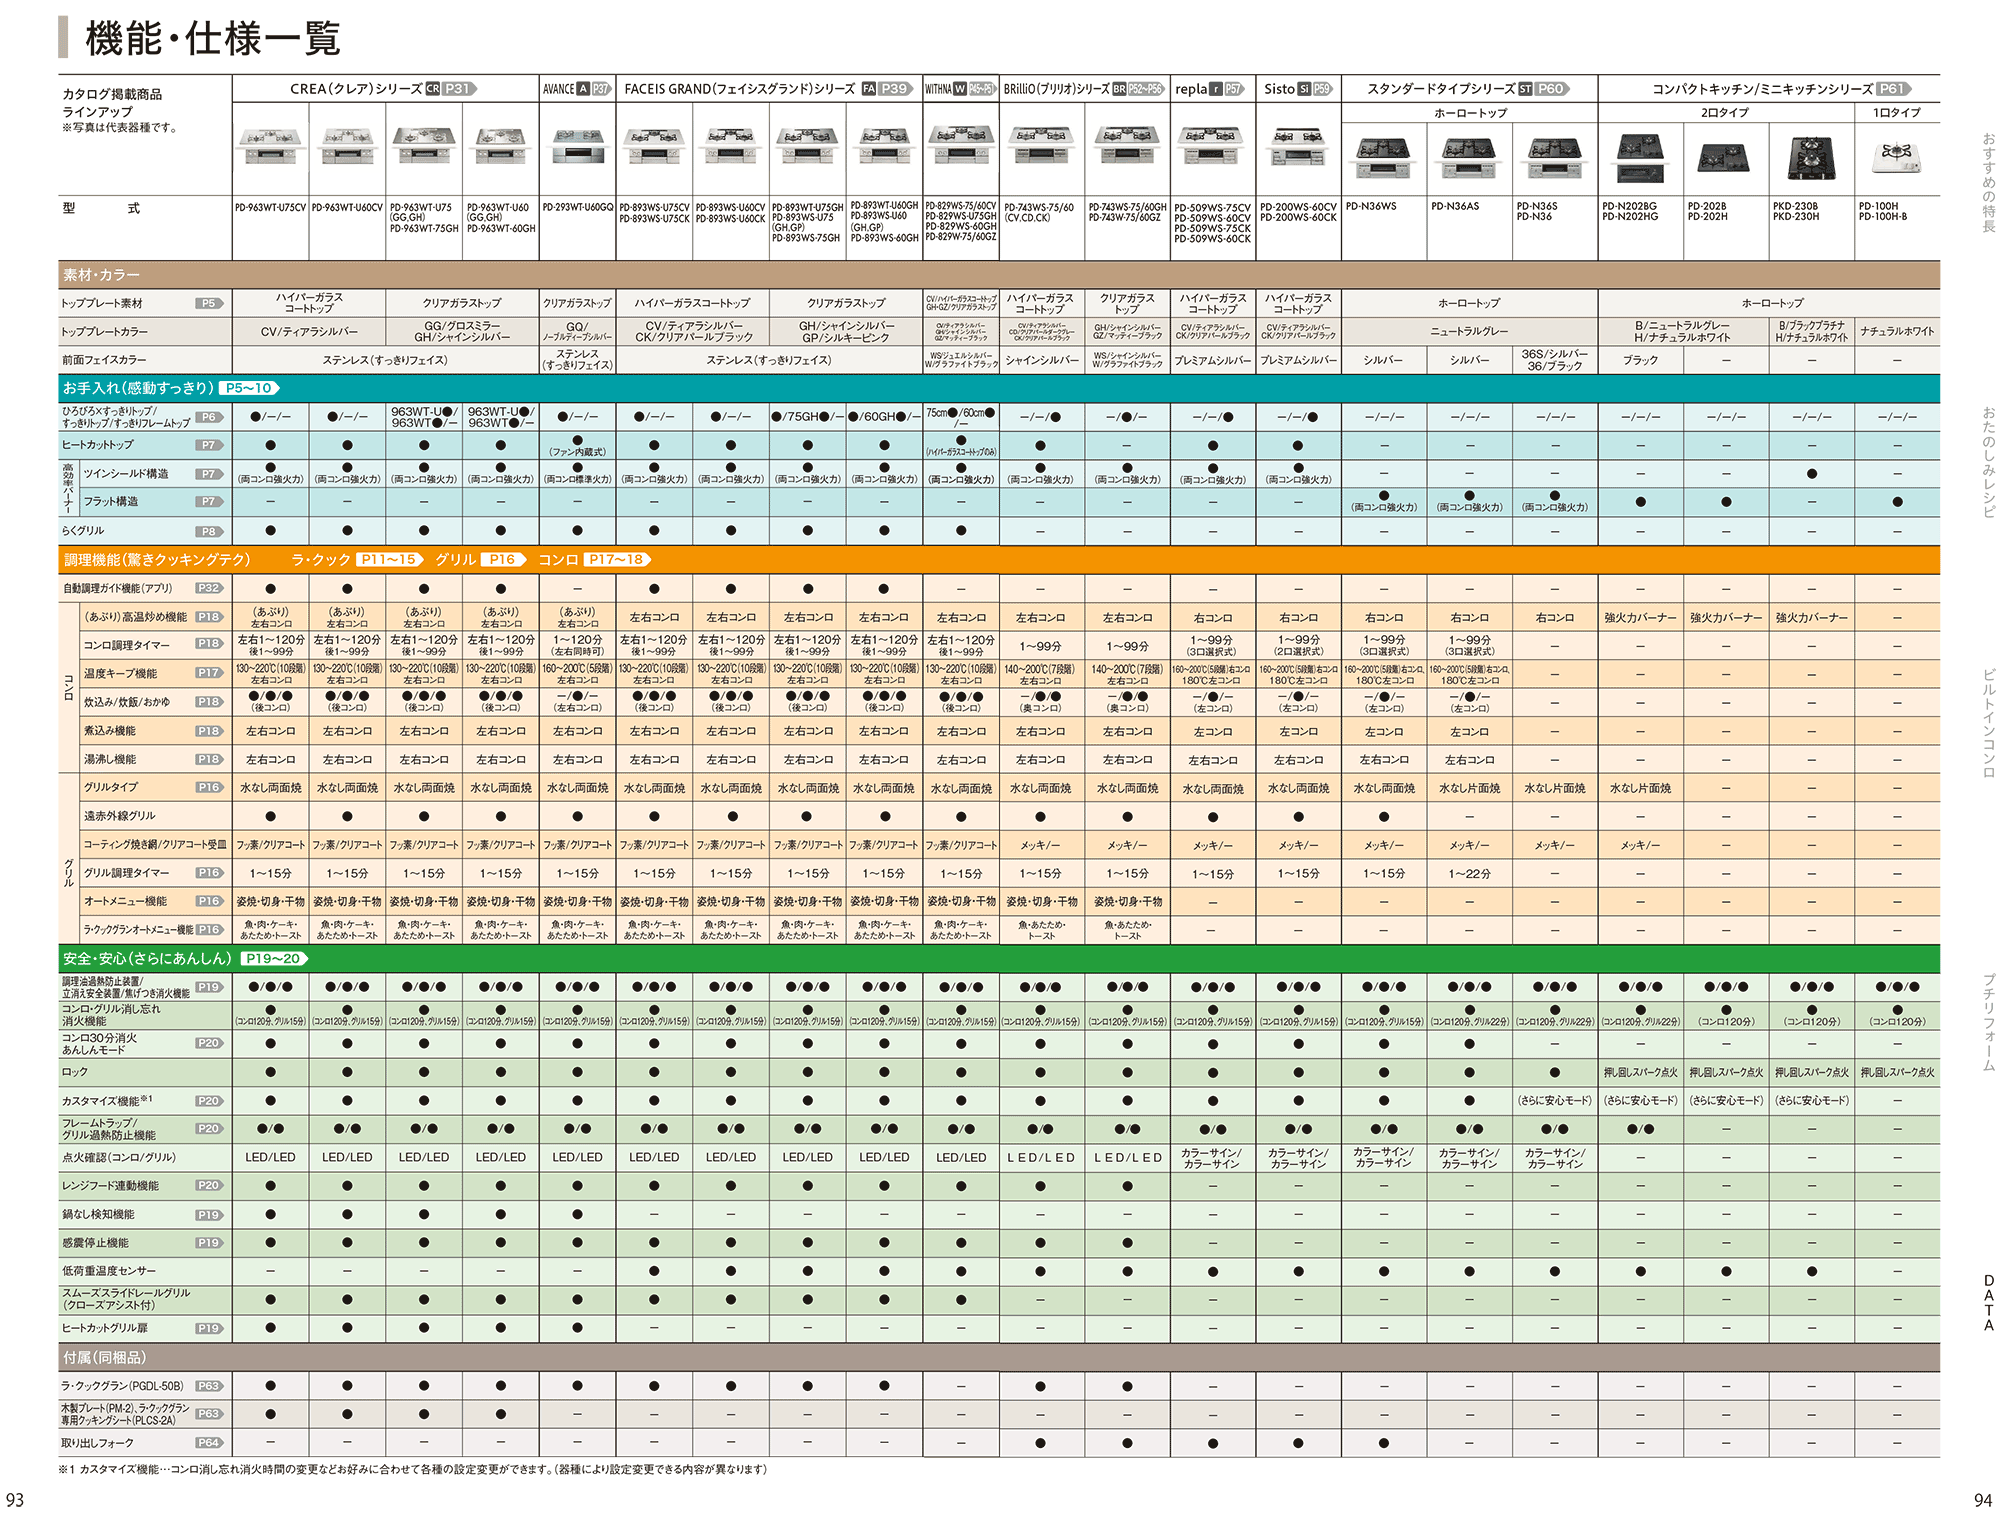Click the 機能・仕様一覧 page title
Viewport: 2000px width, 1515px height.
point(213,39)
